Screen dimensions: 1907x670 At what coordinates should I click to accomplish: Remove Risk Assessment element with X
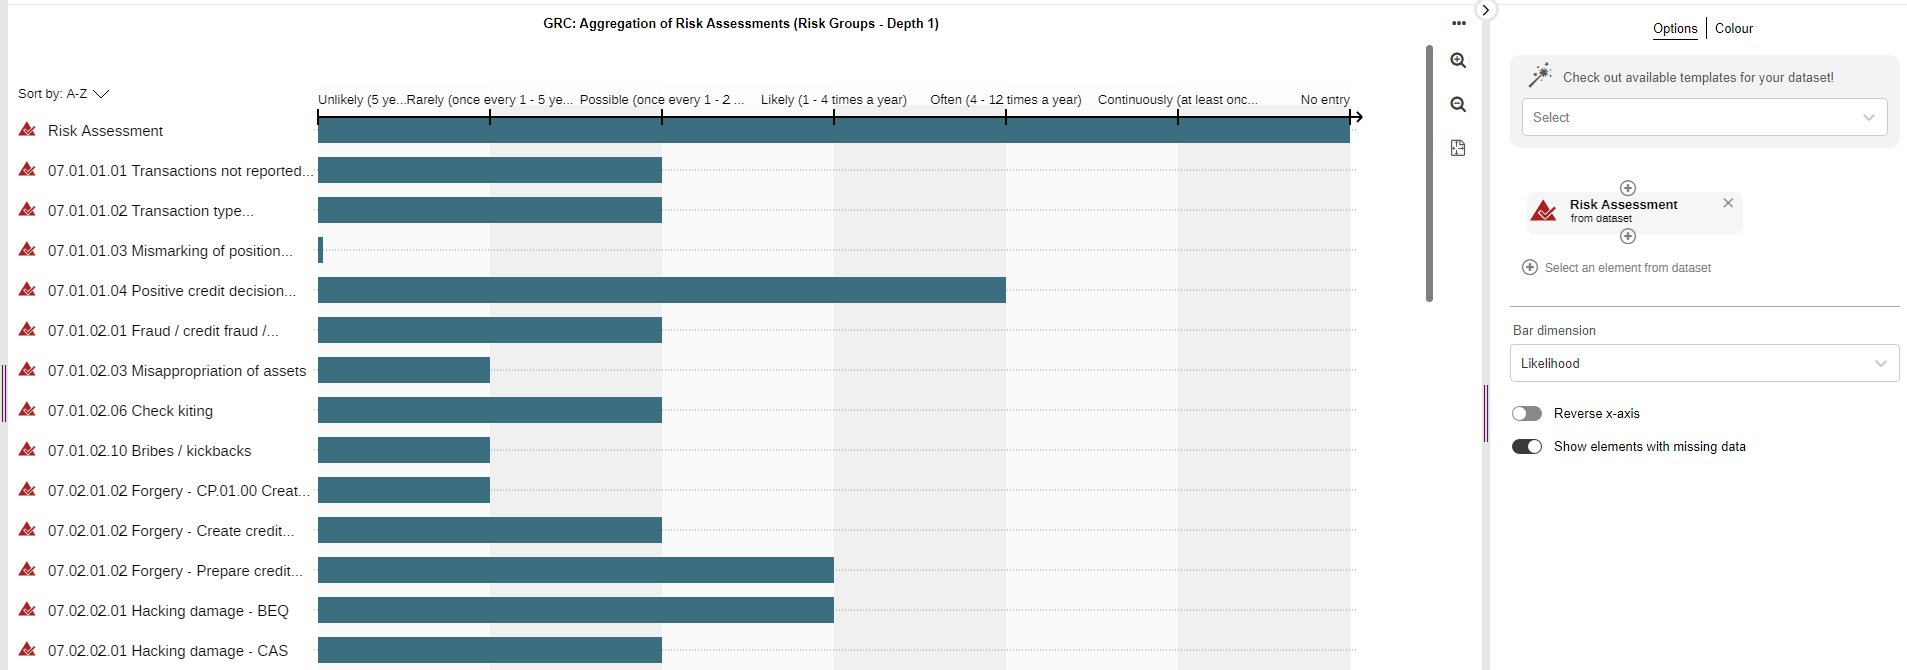coord(1728,203)
